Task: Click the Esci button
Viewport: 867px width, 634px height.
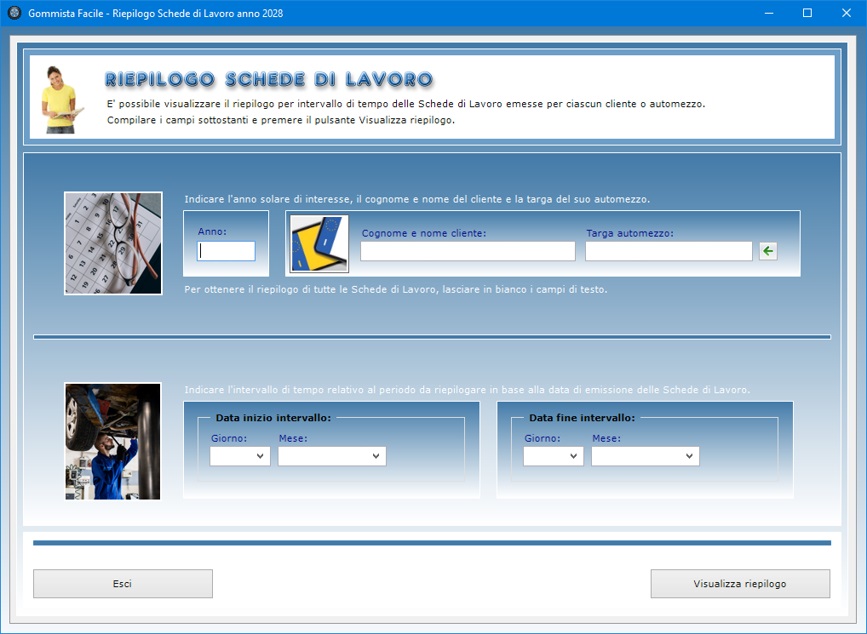Action: [x=123, y=584]
